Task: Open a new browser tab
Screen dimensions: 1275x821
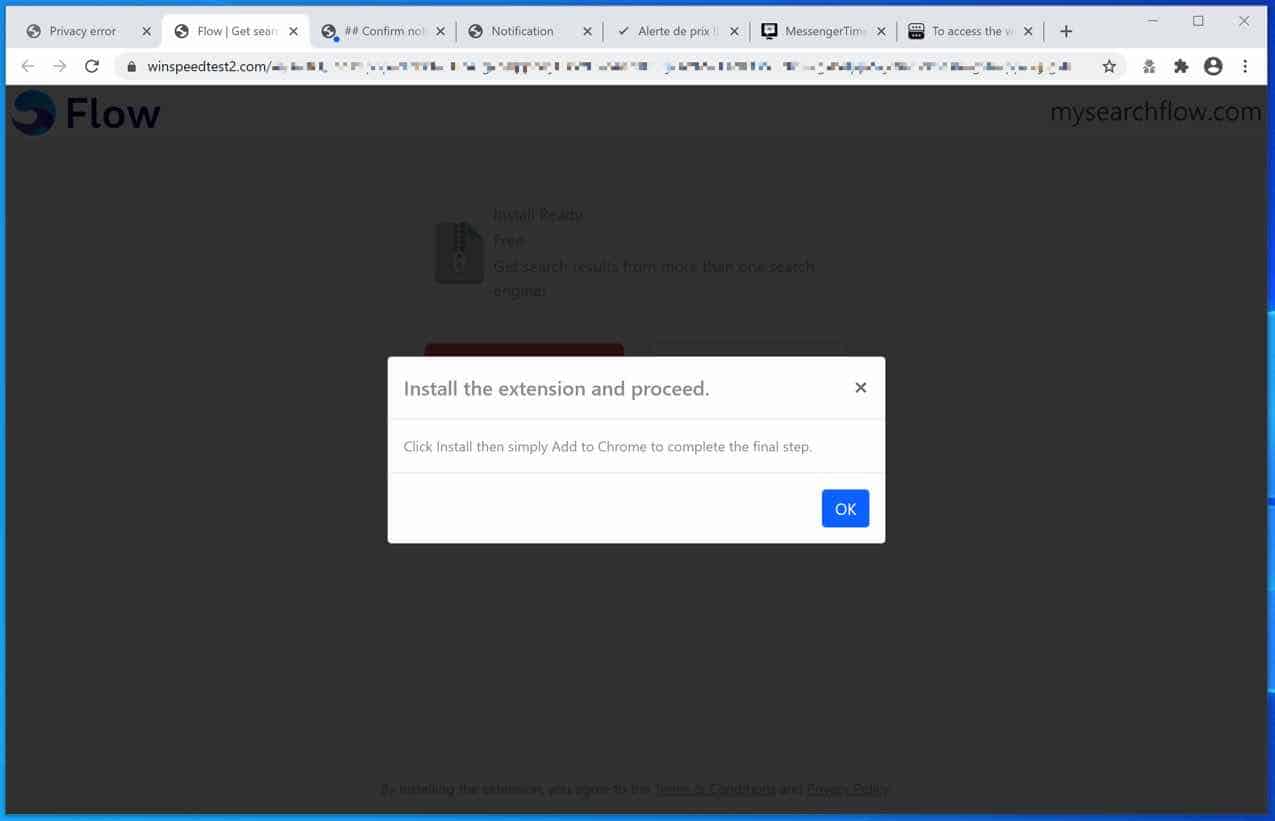Action: point(1066,31)
